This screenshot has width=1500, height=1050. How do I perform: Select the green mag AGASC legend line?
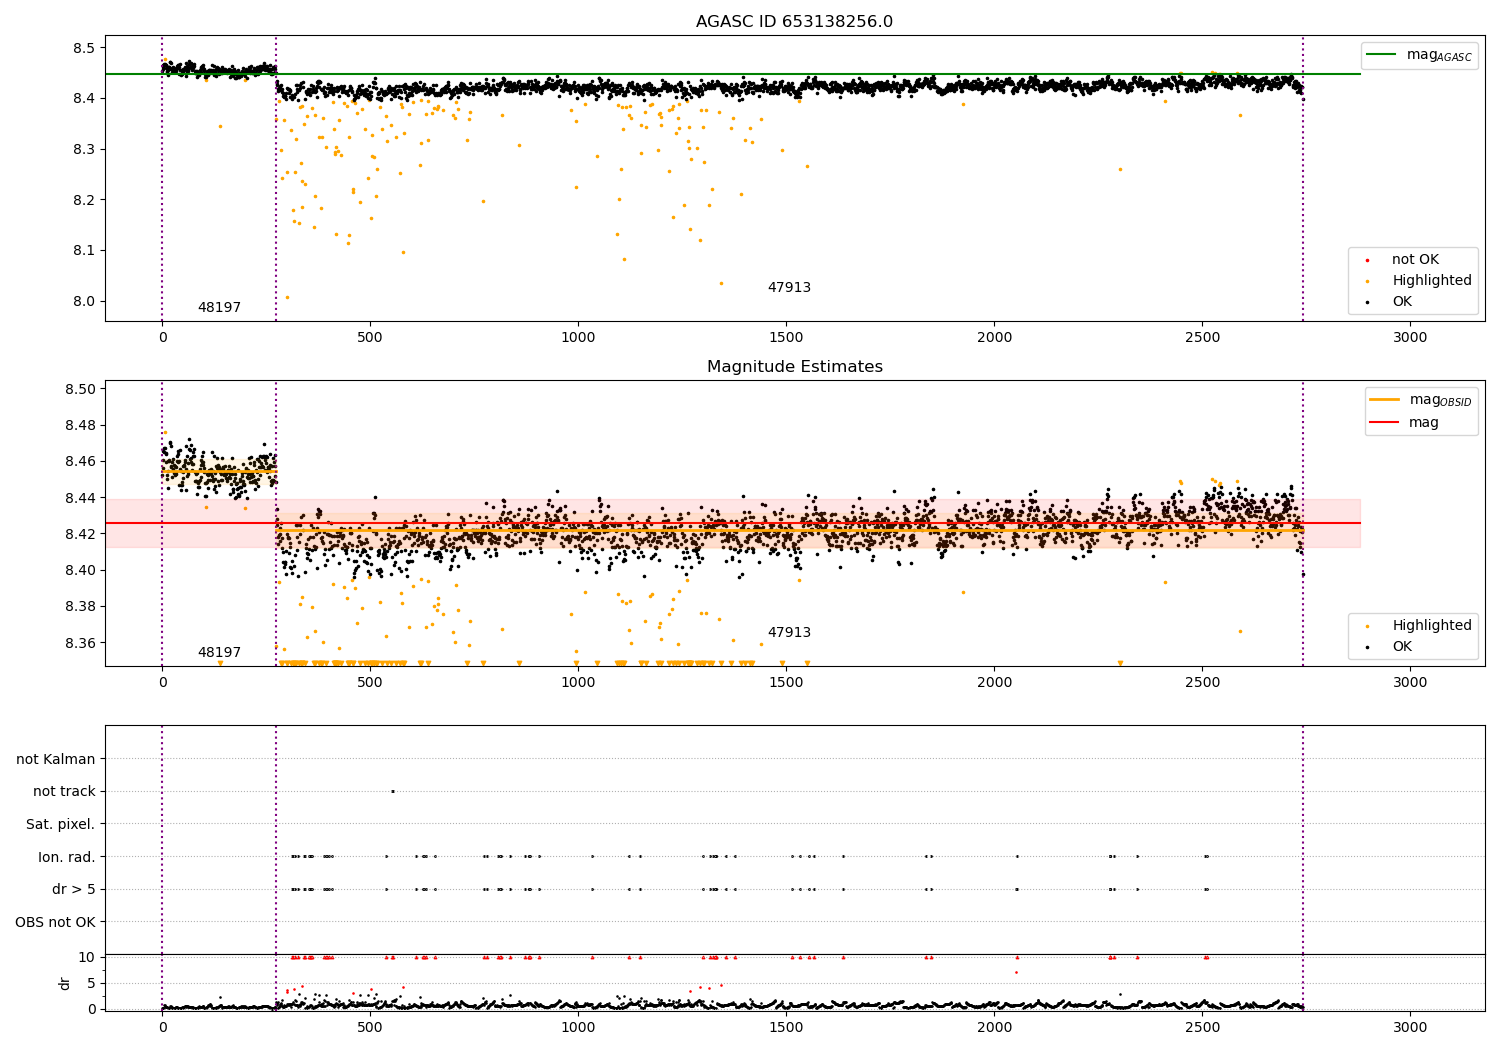pos(1382,55)
